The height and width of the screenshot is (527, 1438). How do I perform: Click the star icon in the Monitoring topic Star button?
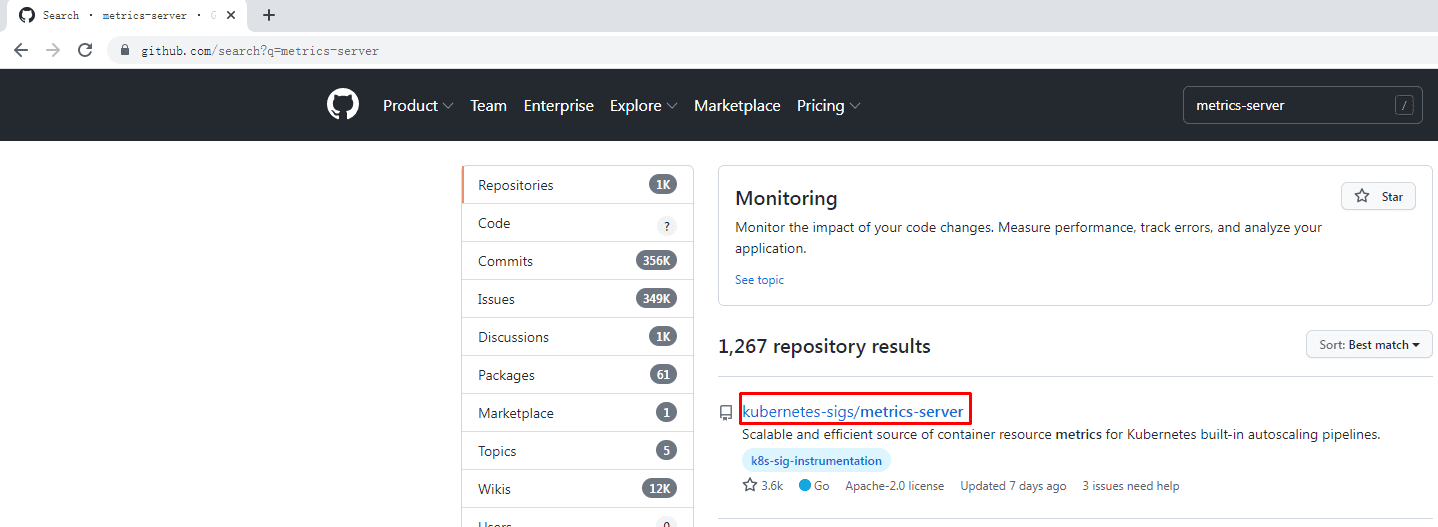[x=1362, y=196]
